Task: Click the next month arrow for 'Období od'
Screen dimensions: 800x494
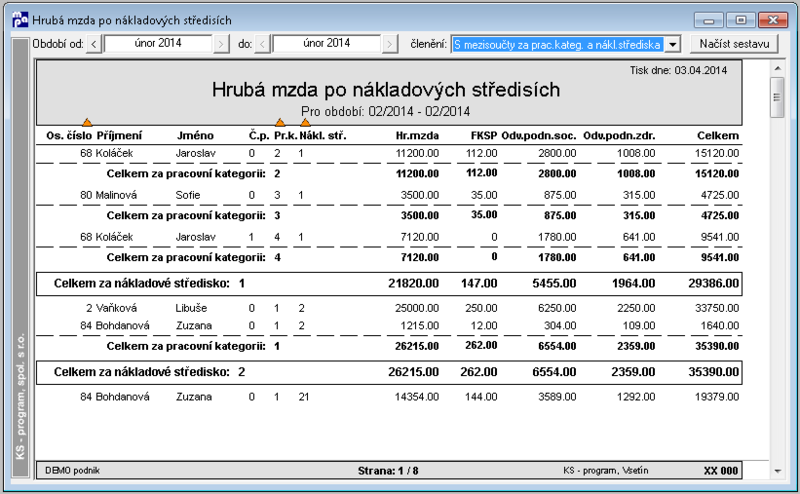Action: click(x=221, y=44)
